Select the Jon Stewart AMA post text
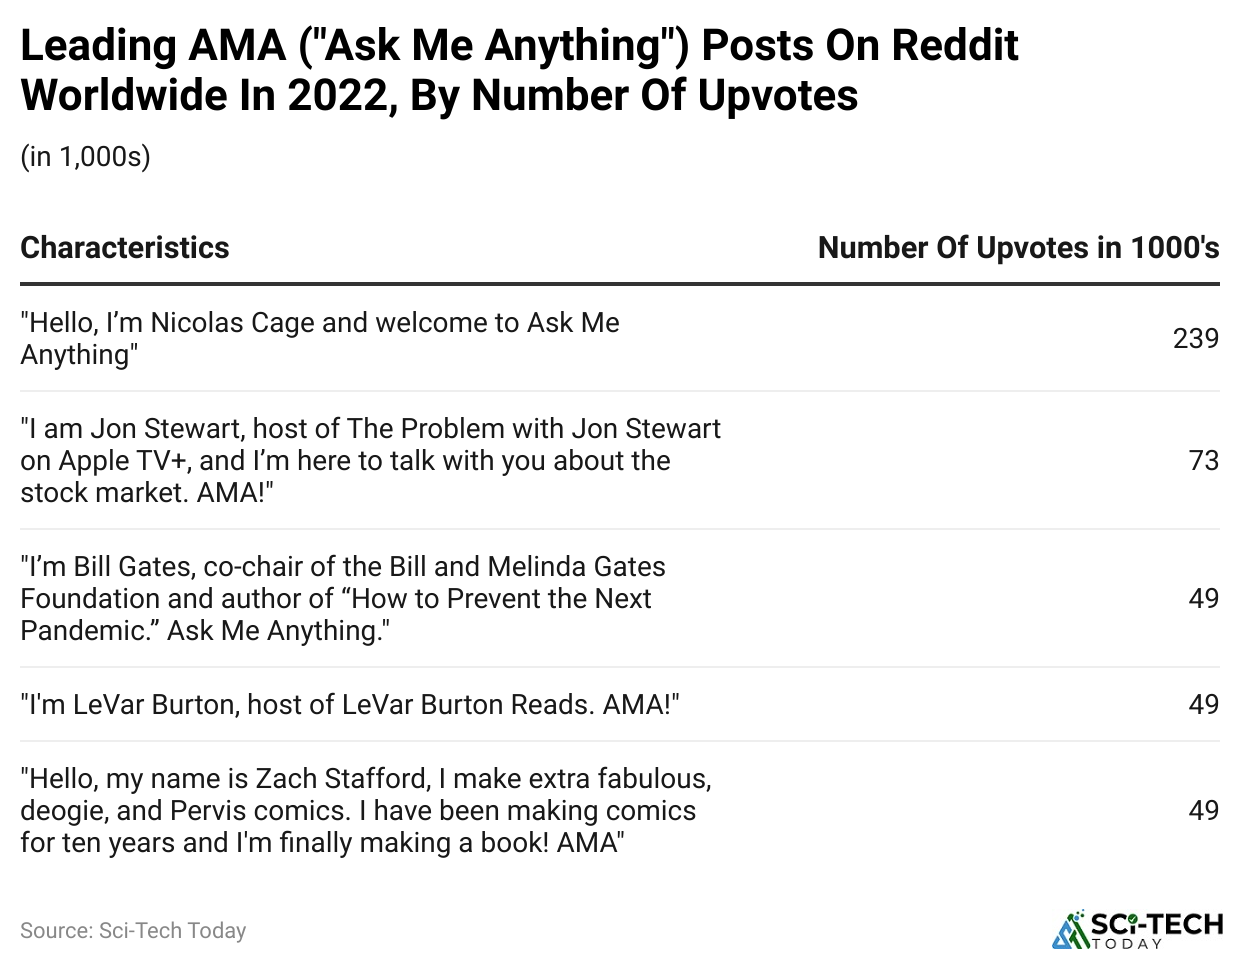The width and height of the screenshot is (1240, 964). tap(370, 460)
